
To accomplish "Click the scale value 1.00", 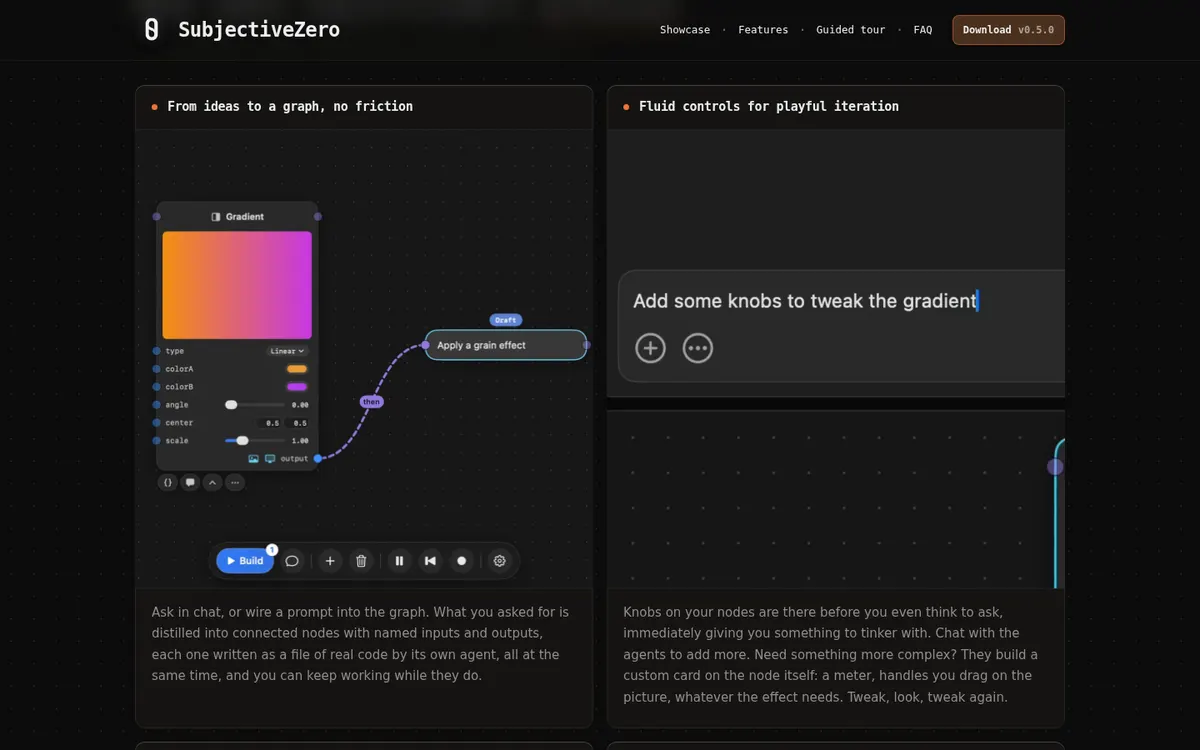I will click(x=300, y=441).
